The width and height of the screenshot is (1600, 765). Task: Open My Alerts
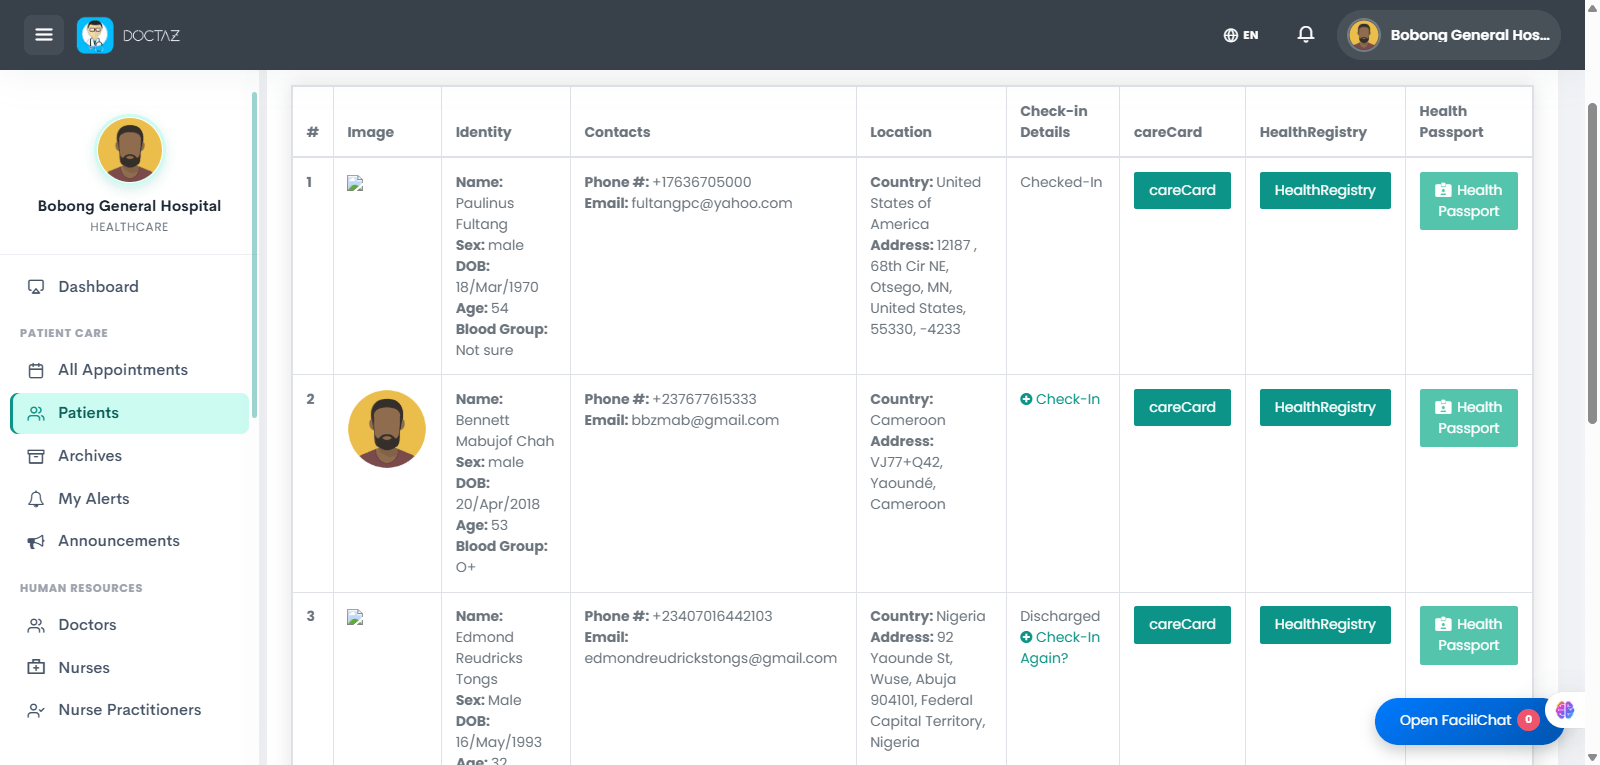130,499
